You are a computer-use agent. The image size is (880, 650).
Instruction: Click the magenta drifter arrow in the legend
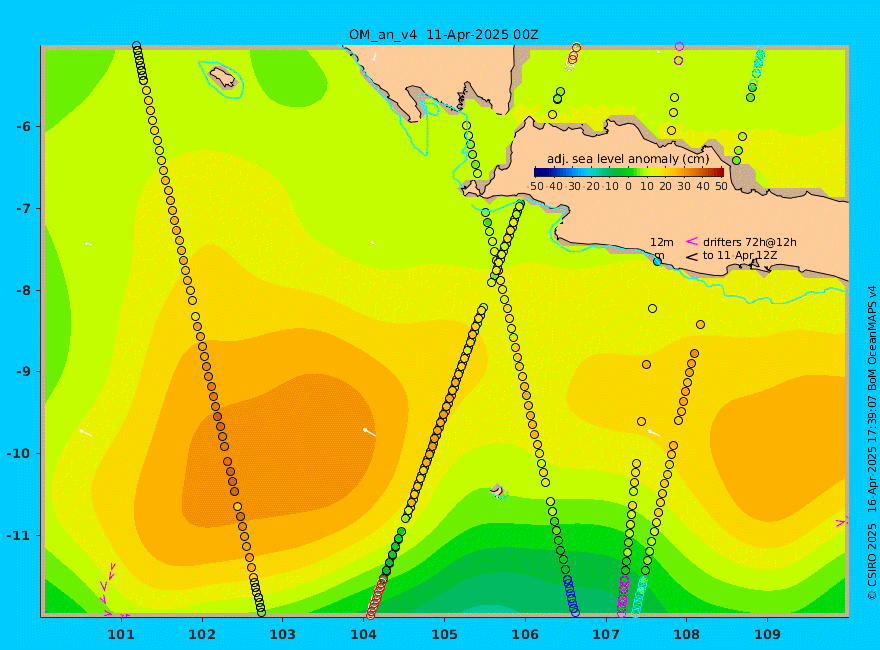[691, 241]
